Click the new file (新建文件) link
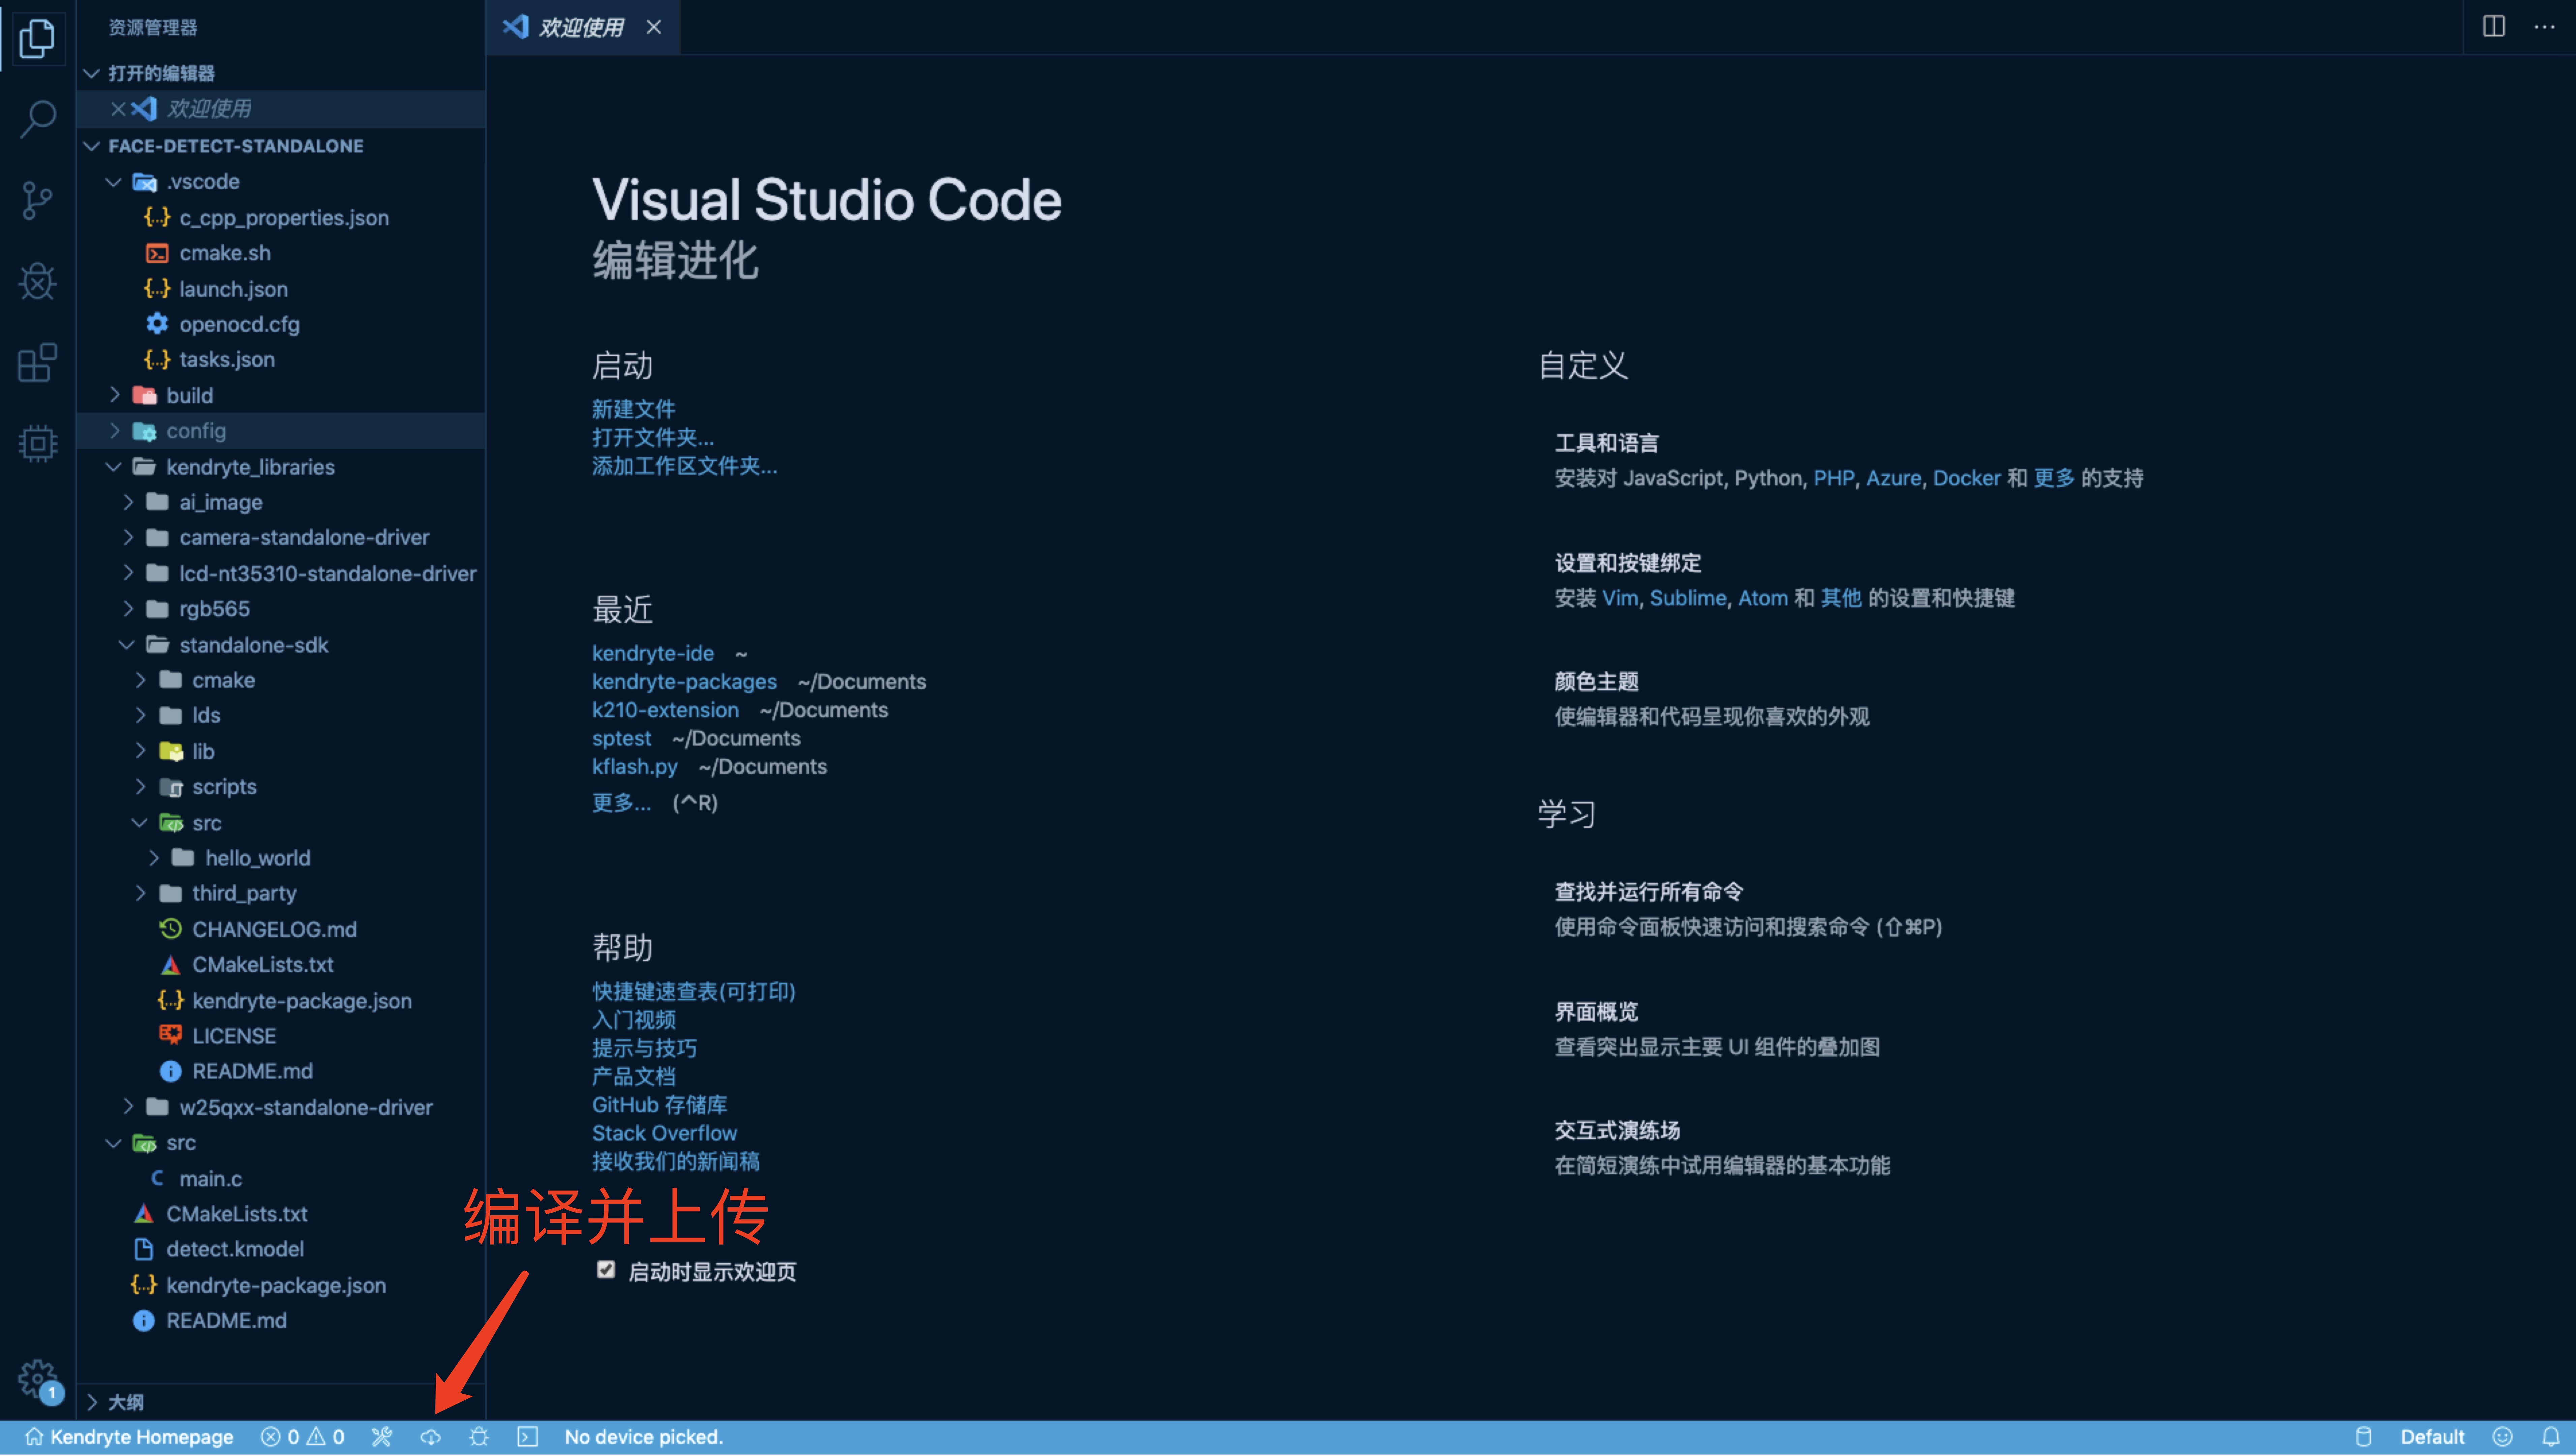 [633, 409]
